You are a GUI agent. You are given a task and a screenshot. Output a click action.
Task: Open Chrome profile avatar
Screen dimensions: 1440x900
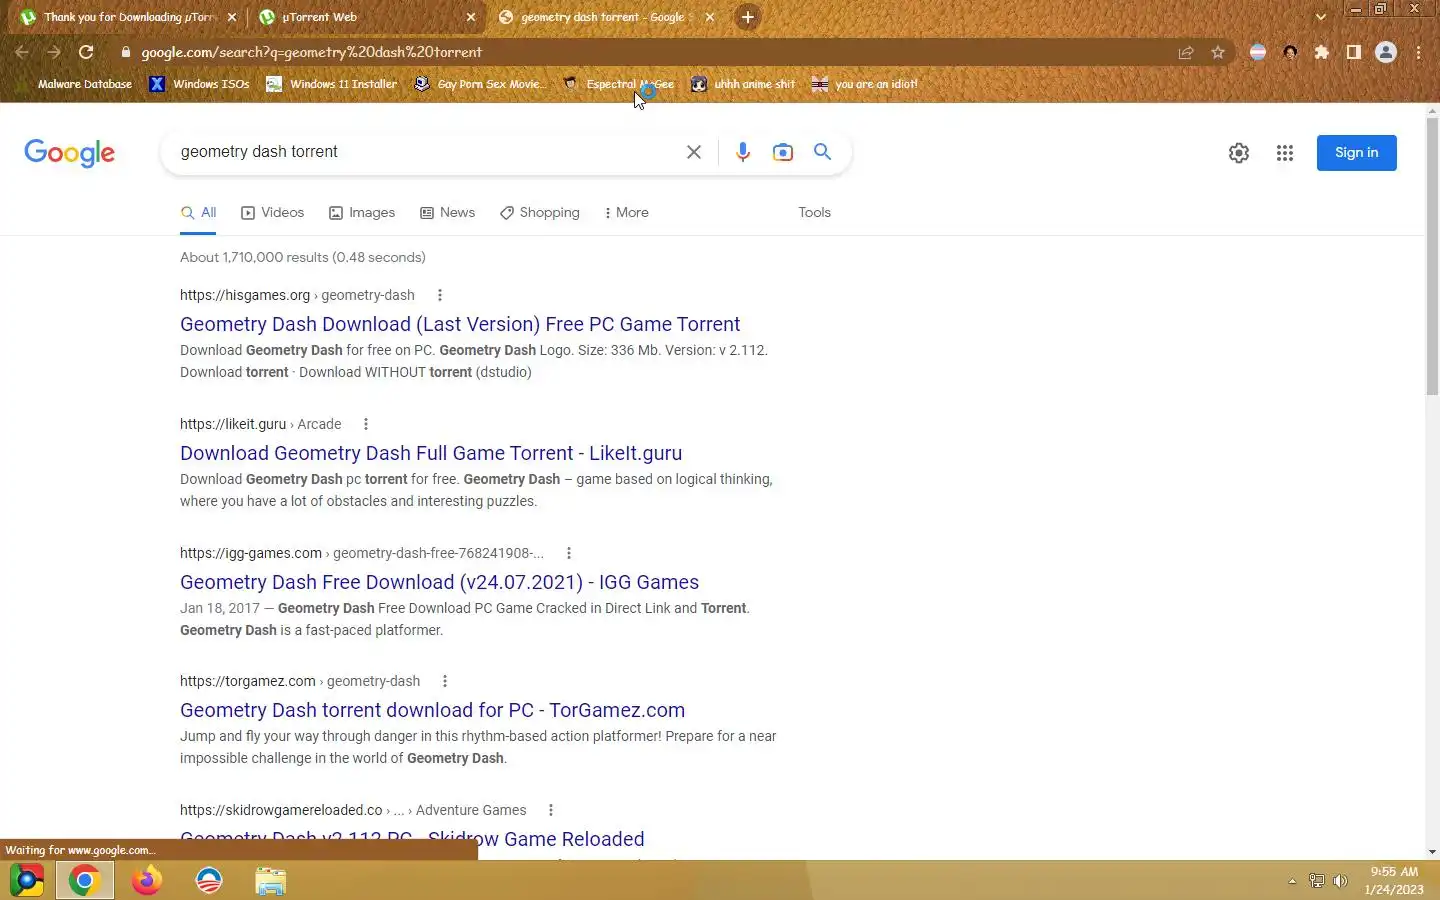pyautogui.click(x=1385, y=52)
